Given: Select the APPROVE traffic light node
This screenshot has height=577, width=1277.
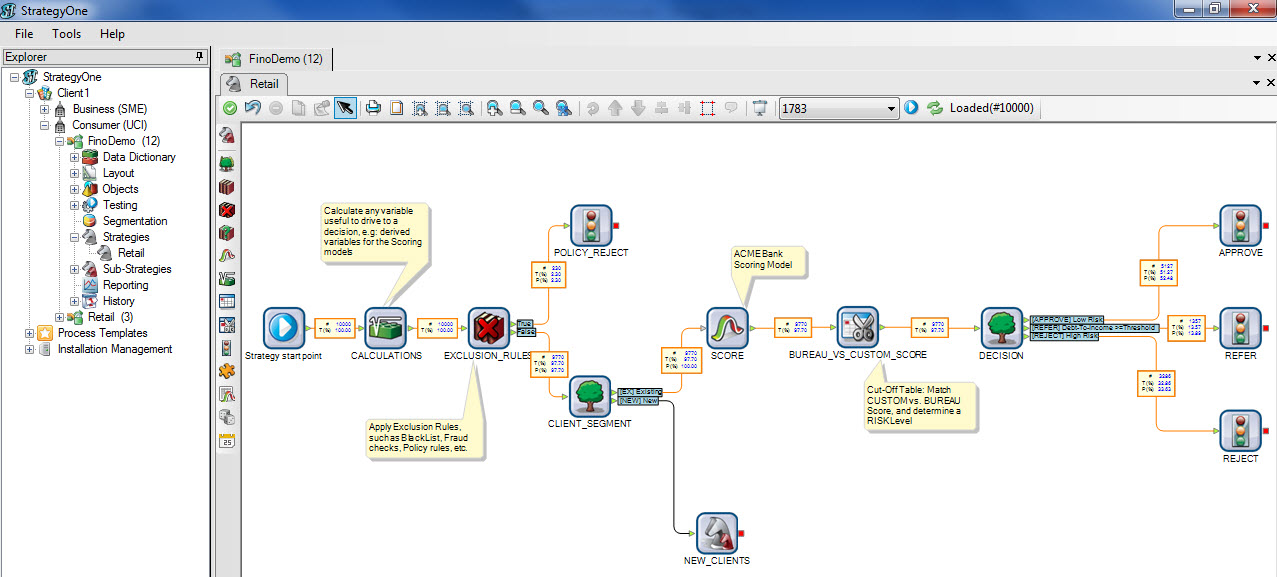Looking at the screenshot, I should [x=1240, y=225].
